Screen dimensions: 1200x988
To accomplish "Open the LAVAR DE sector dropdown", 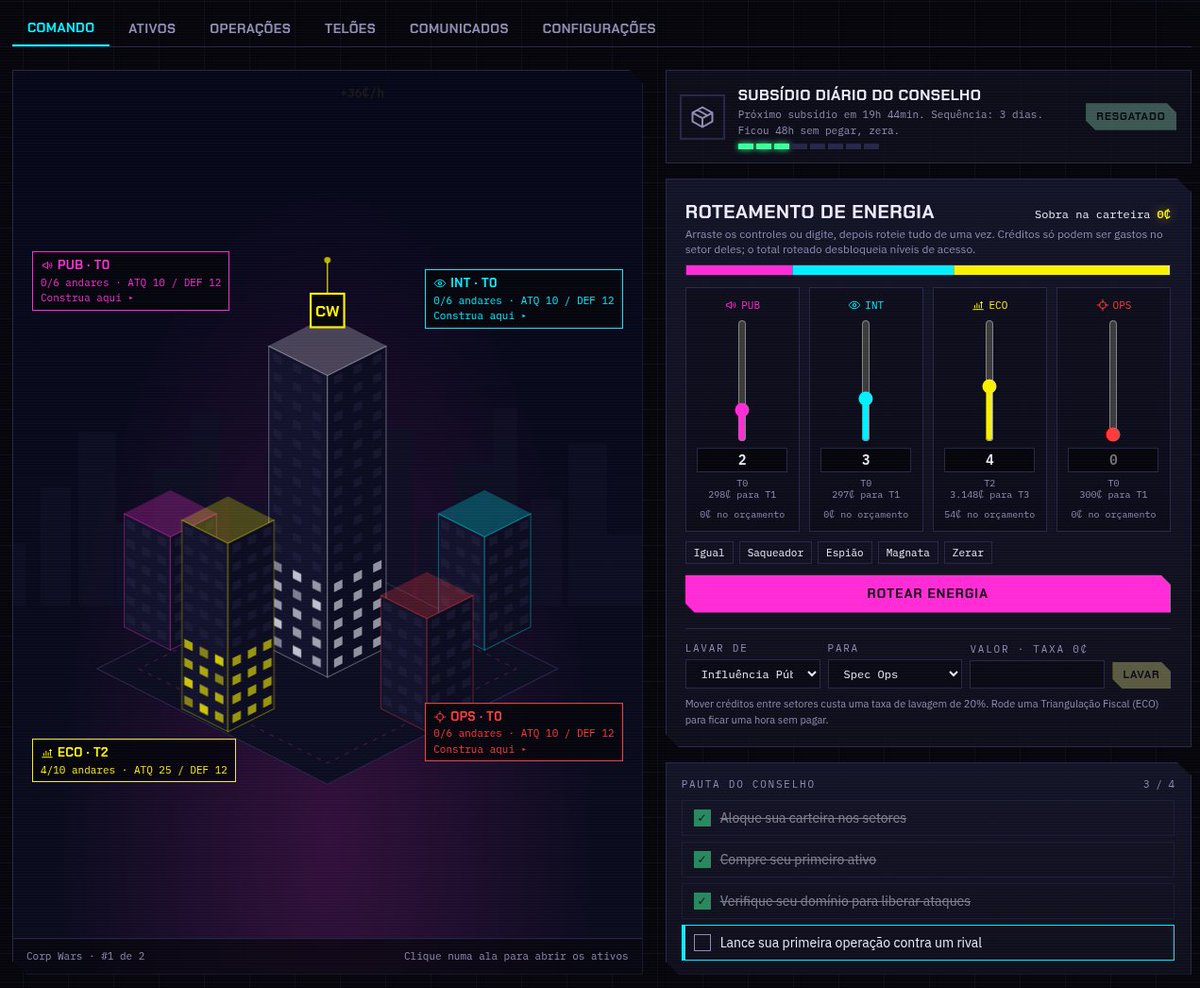I will tap(753, 674).
